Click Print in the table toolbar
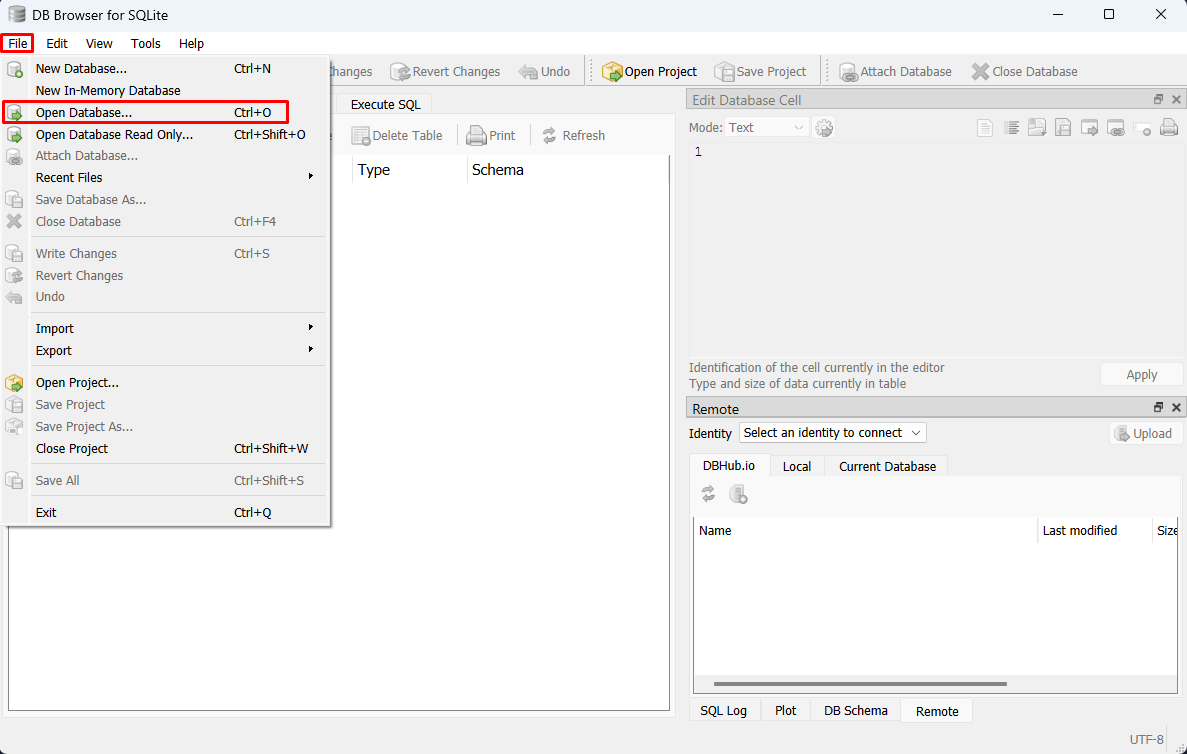The width and height of the screenshot is (1187, 754). pos(490,135)
